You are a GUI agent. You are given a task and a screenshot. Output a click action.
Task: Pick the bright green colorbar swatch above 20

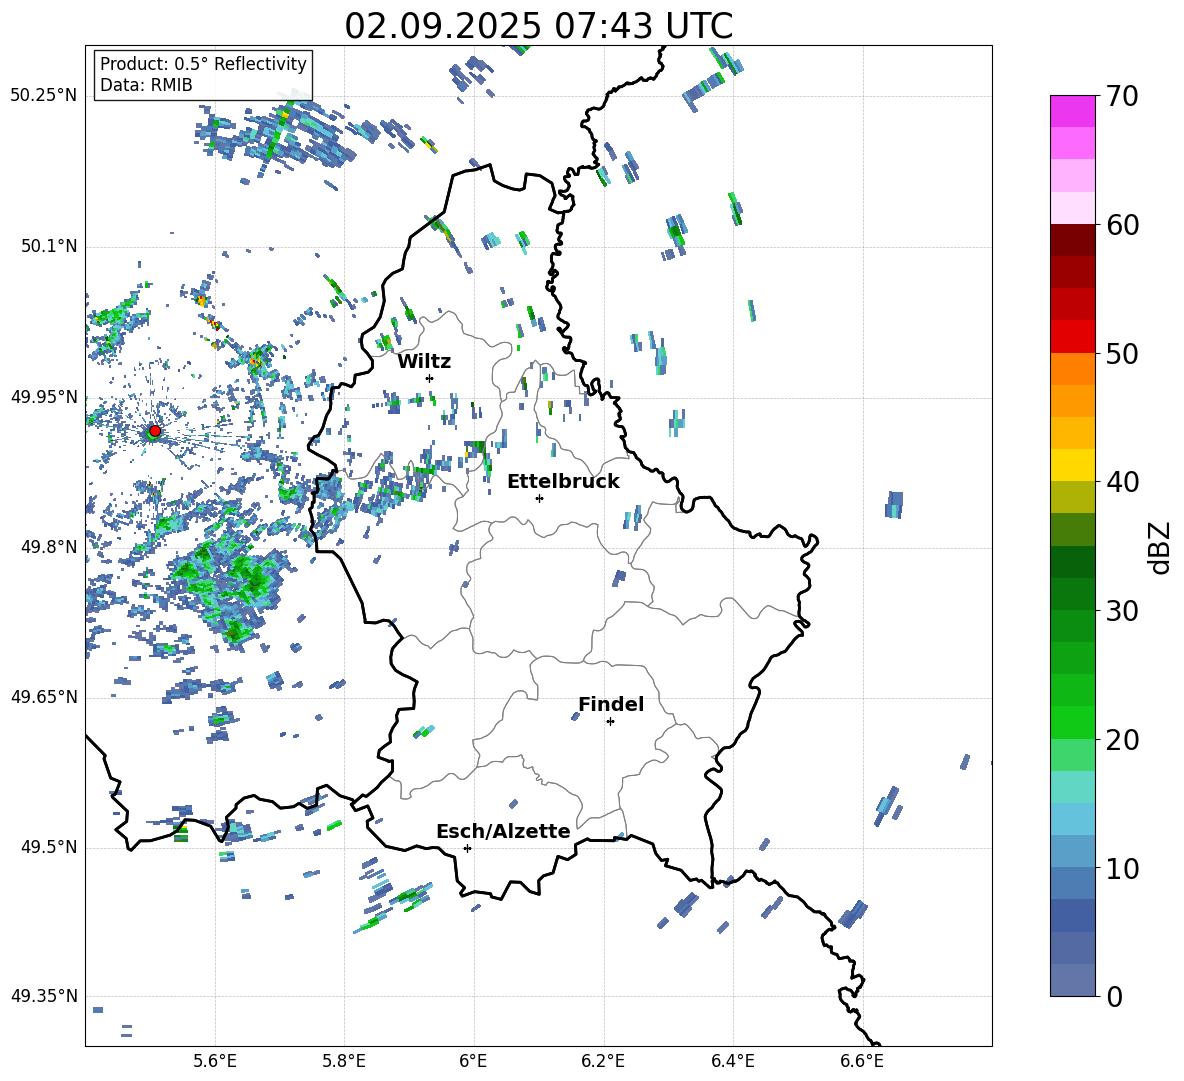(x=1072, y=722)
